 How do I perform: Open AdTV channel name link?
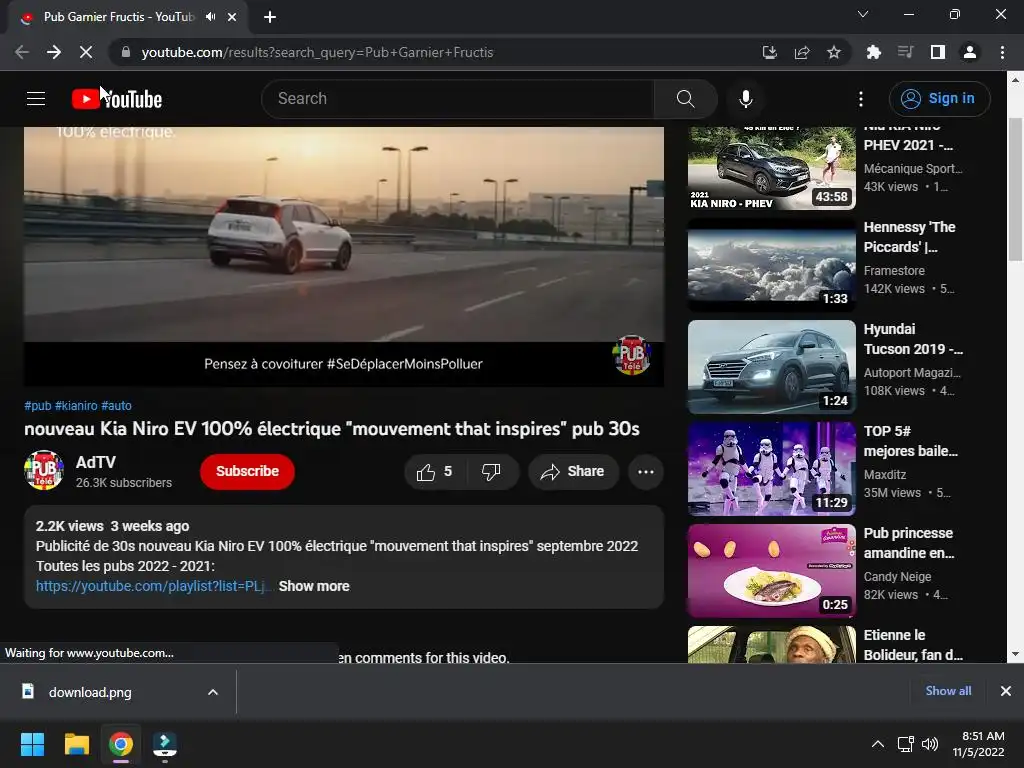click(x=96, y=462)
